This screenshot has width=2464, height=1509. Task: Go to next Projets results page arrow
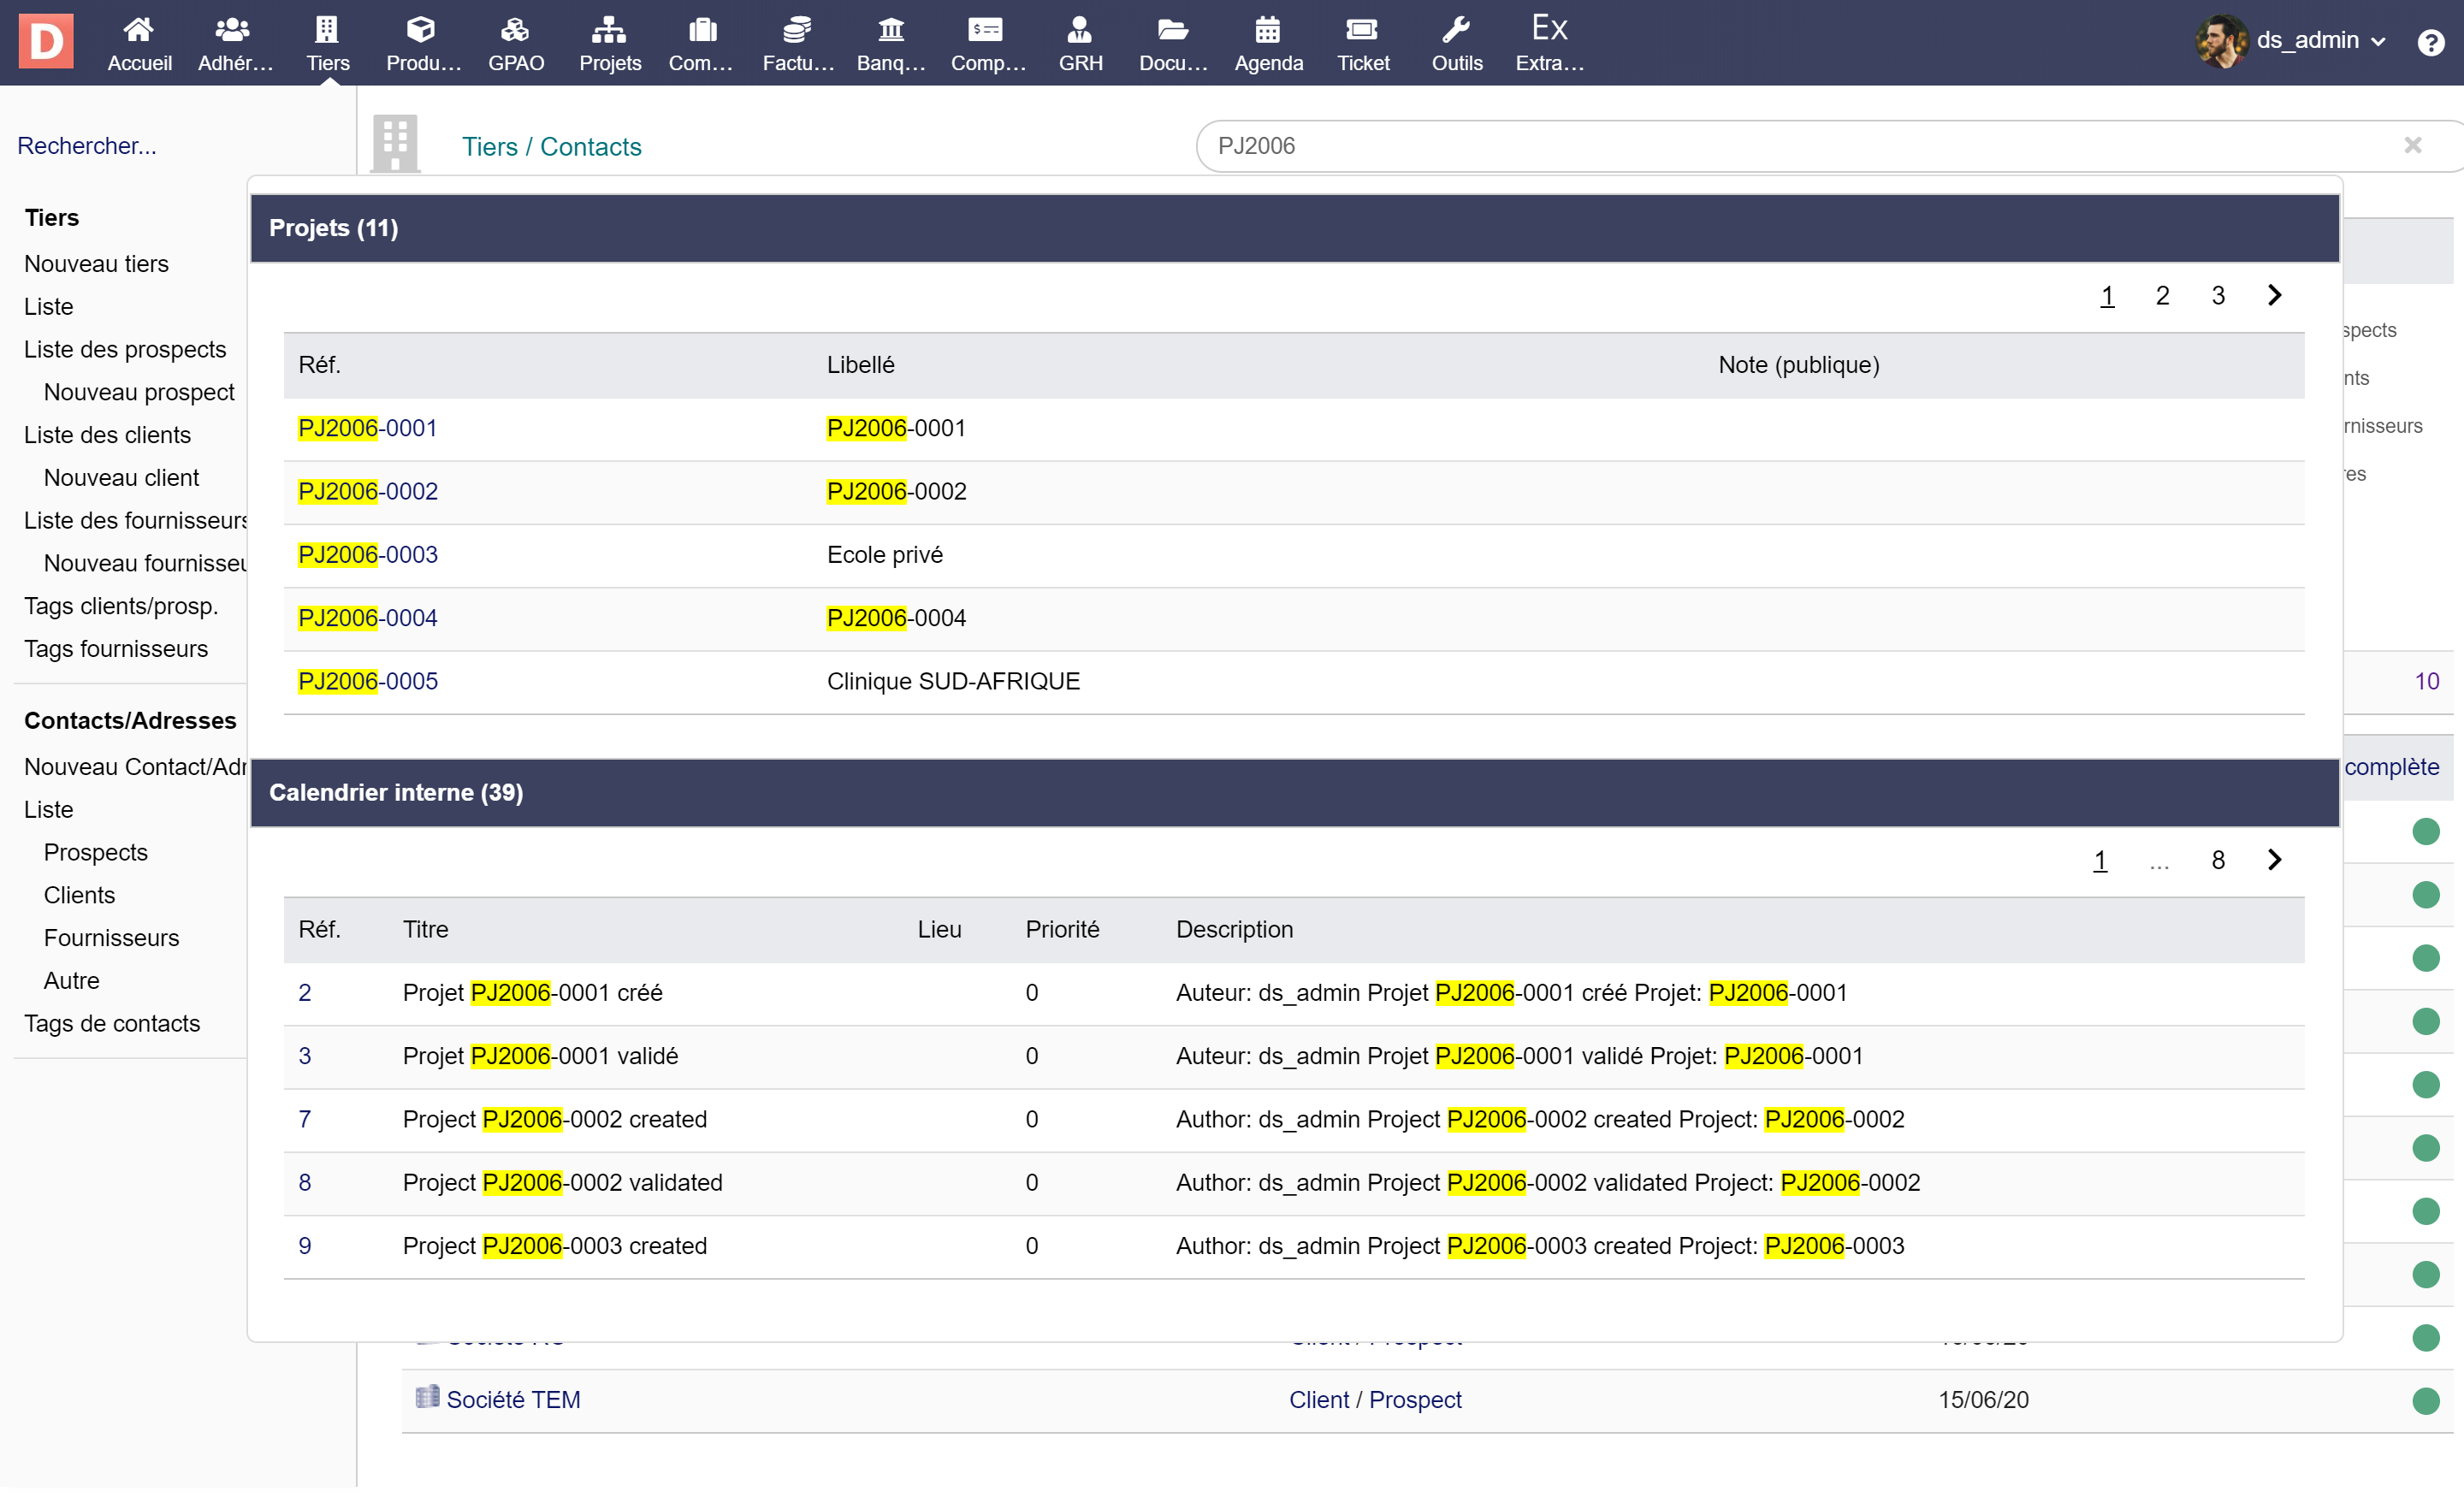(x=2274, y=295)
